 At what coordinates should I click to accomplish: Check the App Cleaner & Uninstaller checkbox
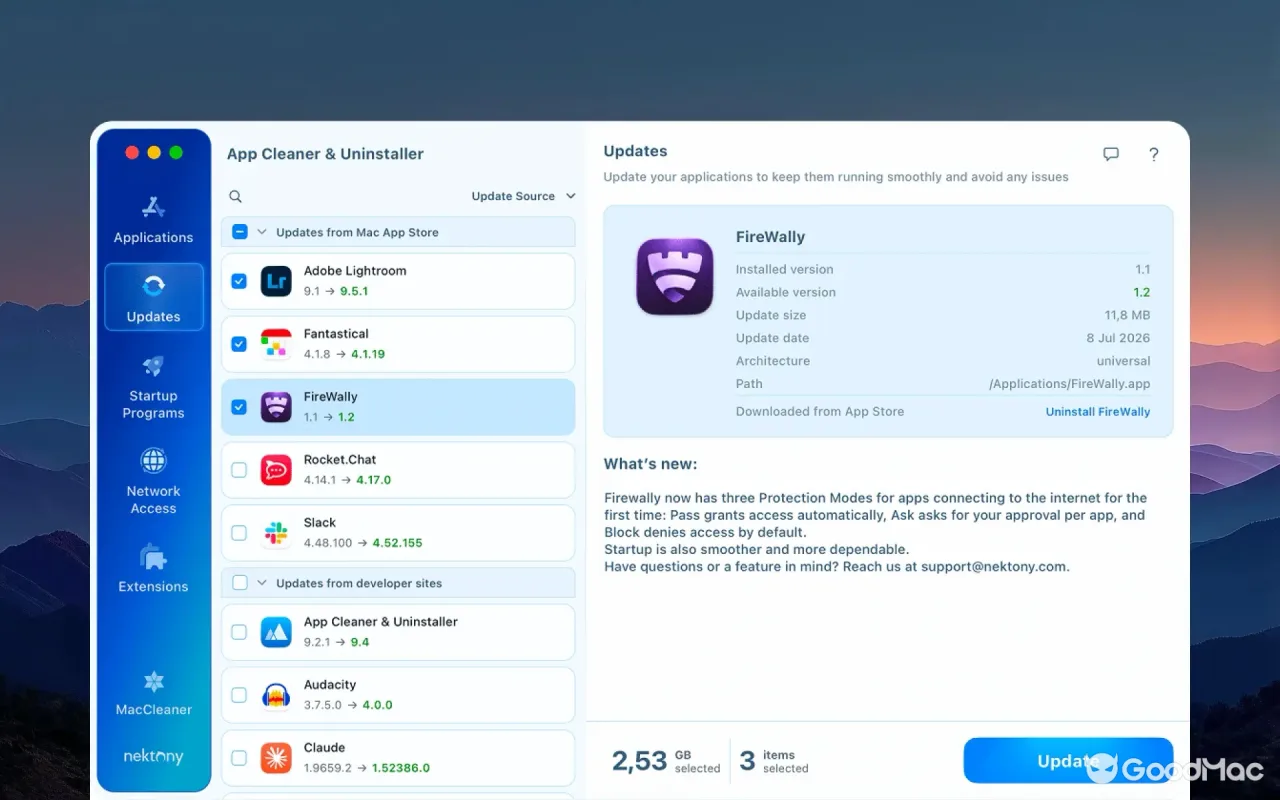click(x=239, y=632)
